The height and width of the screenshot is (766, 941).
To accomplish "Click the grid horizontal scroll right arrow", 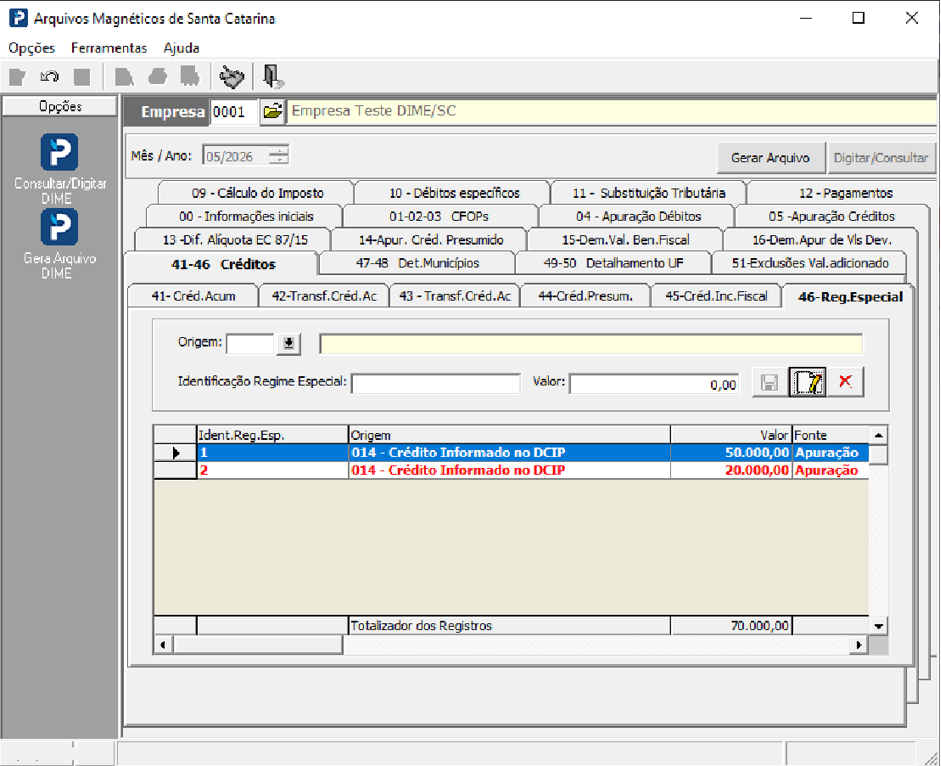I will click(859, 645).
